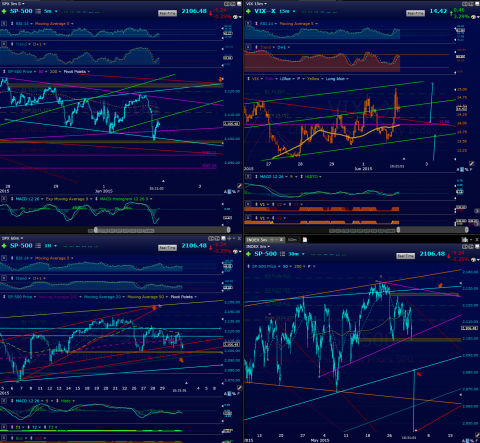
Task: Toggle the X box beside RSI 14 in SPX 5m chart
Action: [x=4, y=24]
